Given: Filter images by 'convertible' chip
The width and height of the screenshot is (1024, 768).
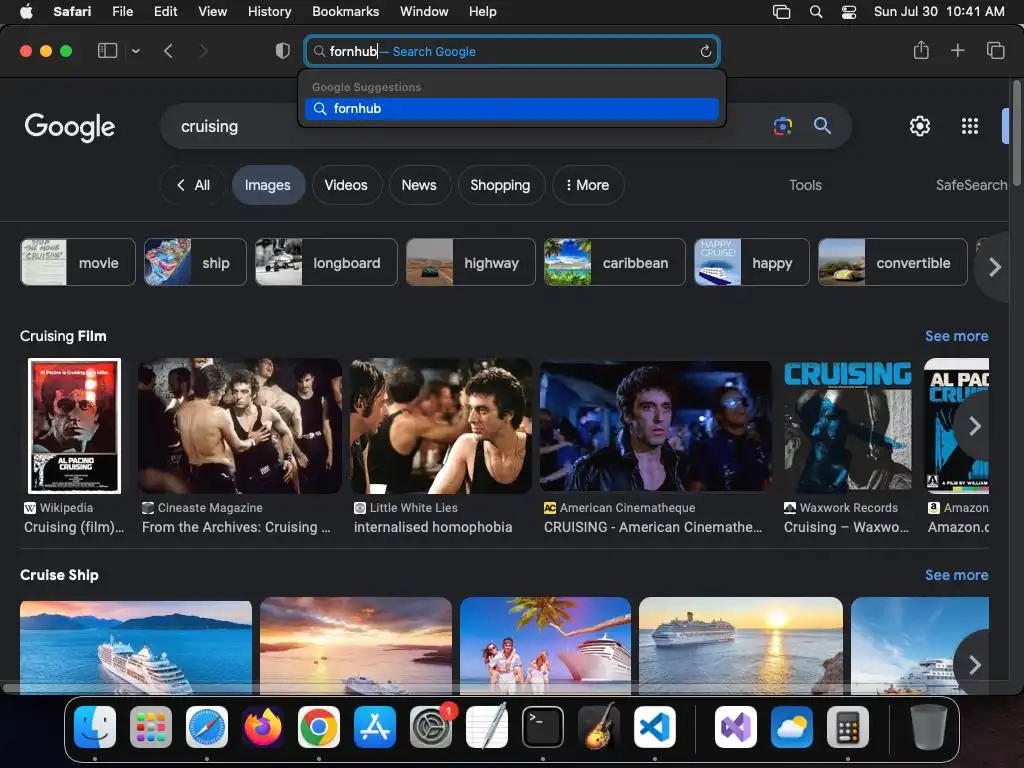Looking at the screenshot, I should coord(893,263).
